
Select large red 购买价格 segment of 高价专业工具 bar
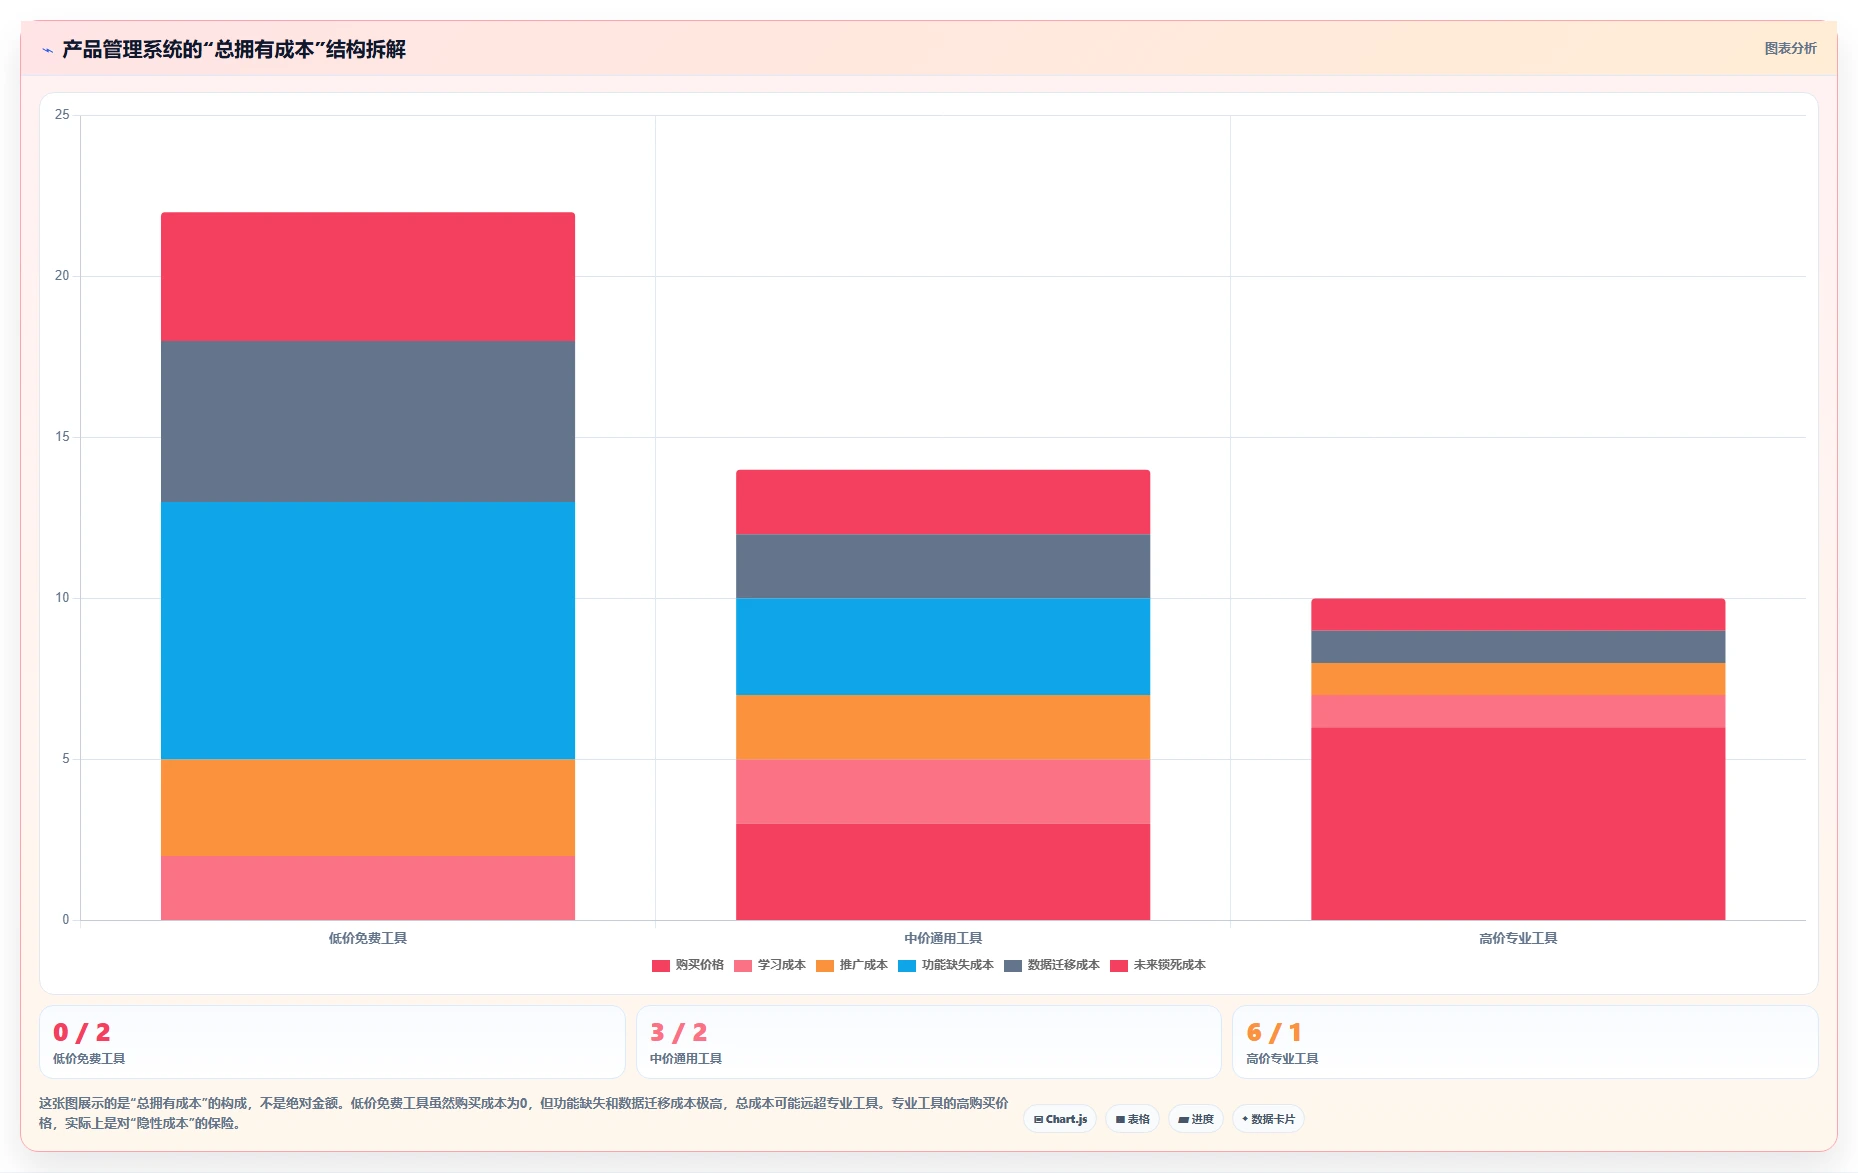tap(1518, 823)
